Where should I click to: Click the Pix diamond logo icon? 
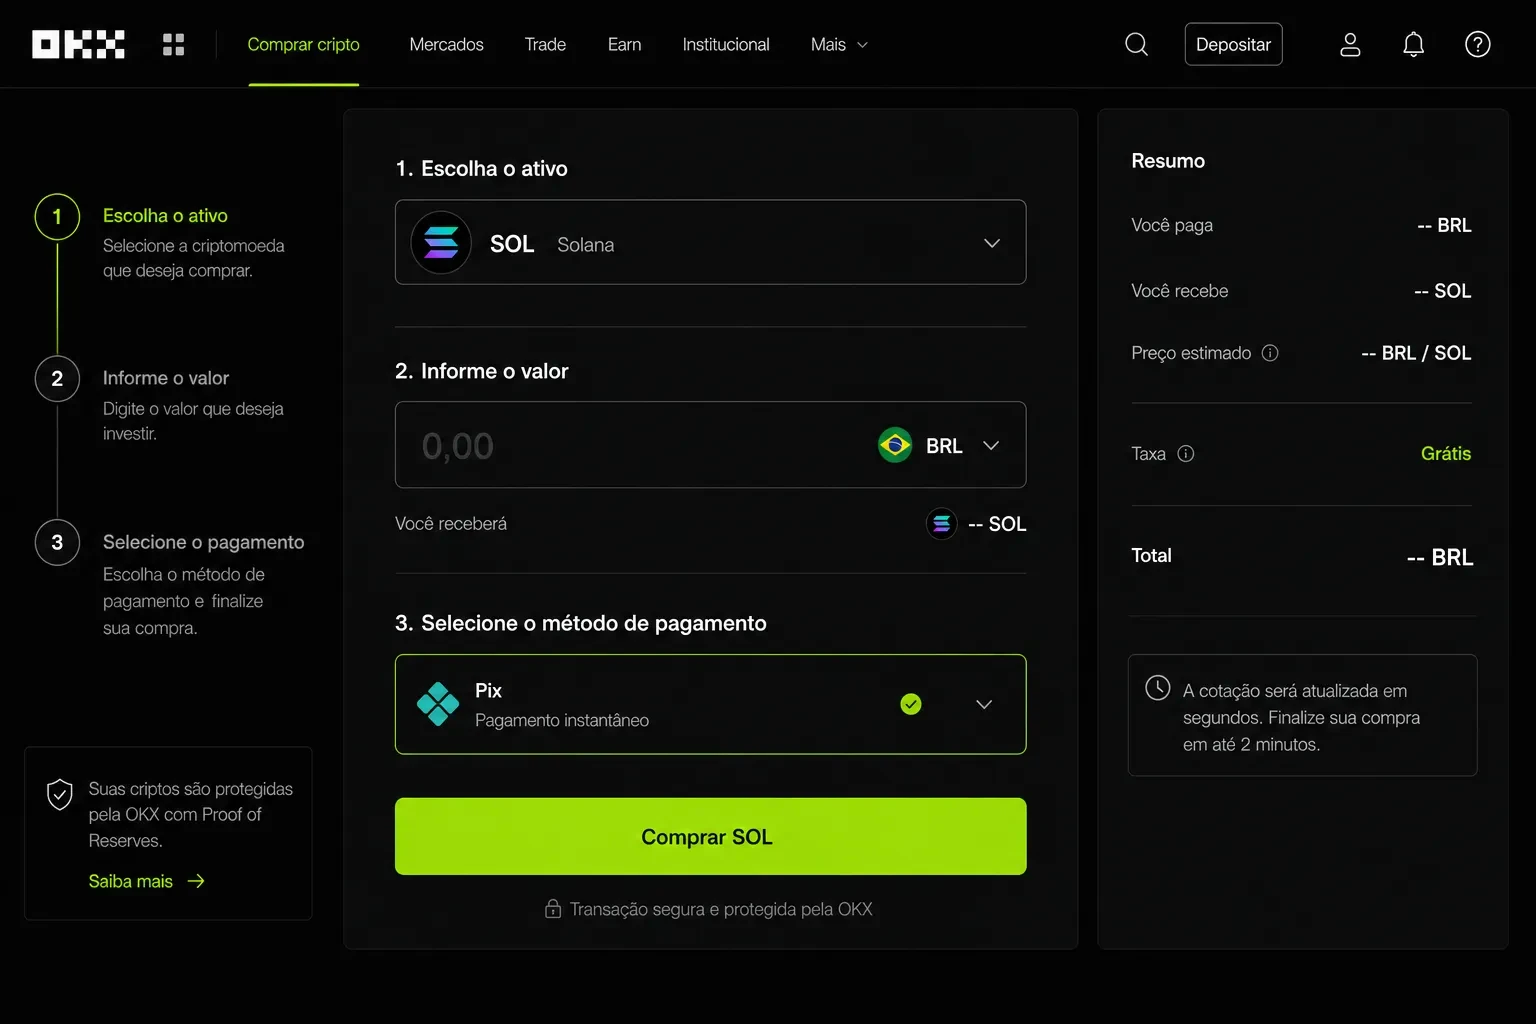[438, 704]
